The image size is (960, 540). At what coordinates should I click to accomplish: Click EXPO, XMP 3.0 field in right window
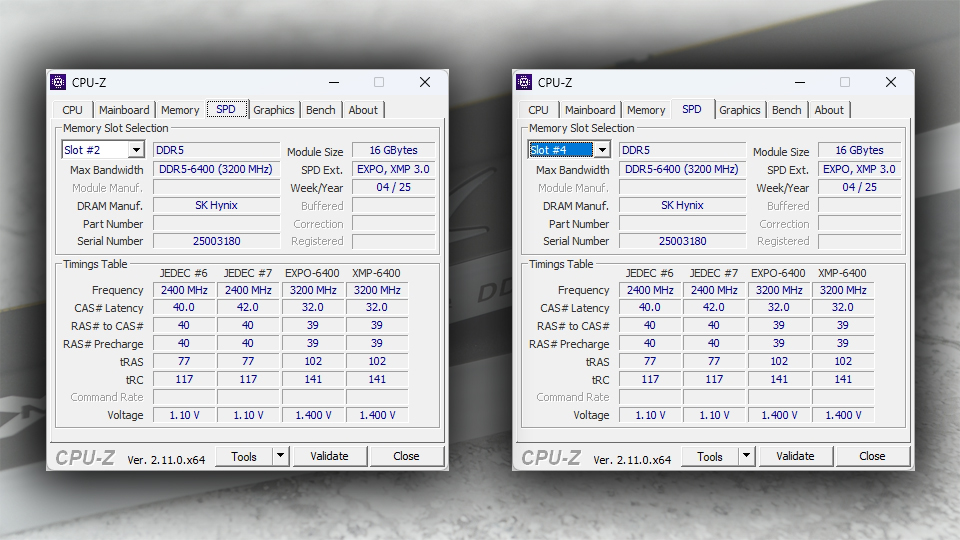pyautogui.click(x=860, y=169)
